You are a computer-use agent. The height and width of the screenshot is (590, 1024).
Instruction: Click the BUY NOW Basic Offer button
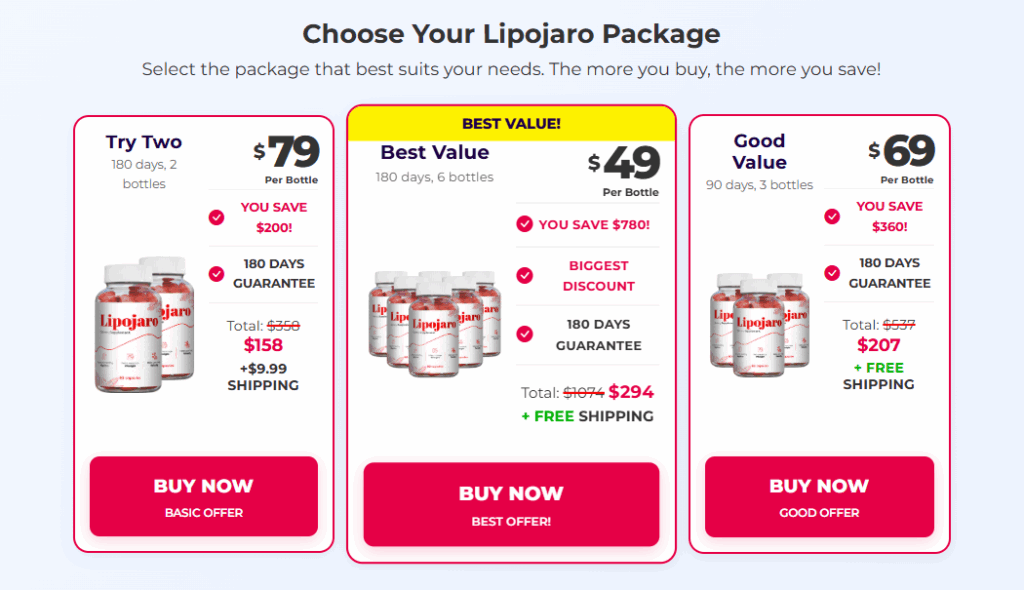pyautogui.click(x=204, y=497)
